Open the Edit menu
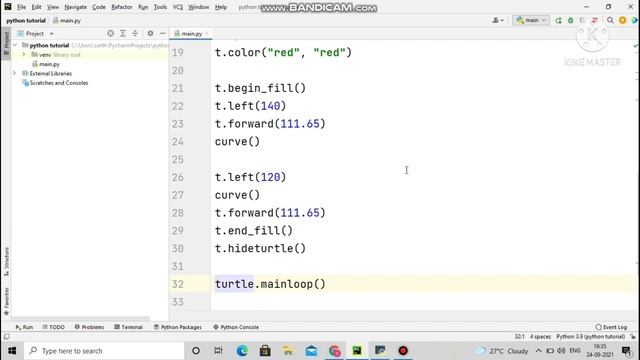640x360 pixels. [36, 7]
